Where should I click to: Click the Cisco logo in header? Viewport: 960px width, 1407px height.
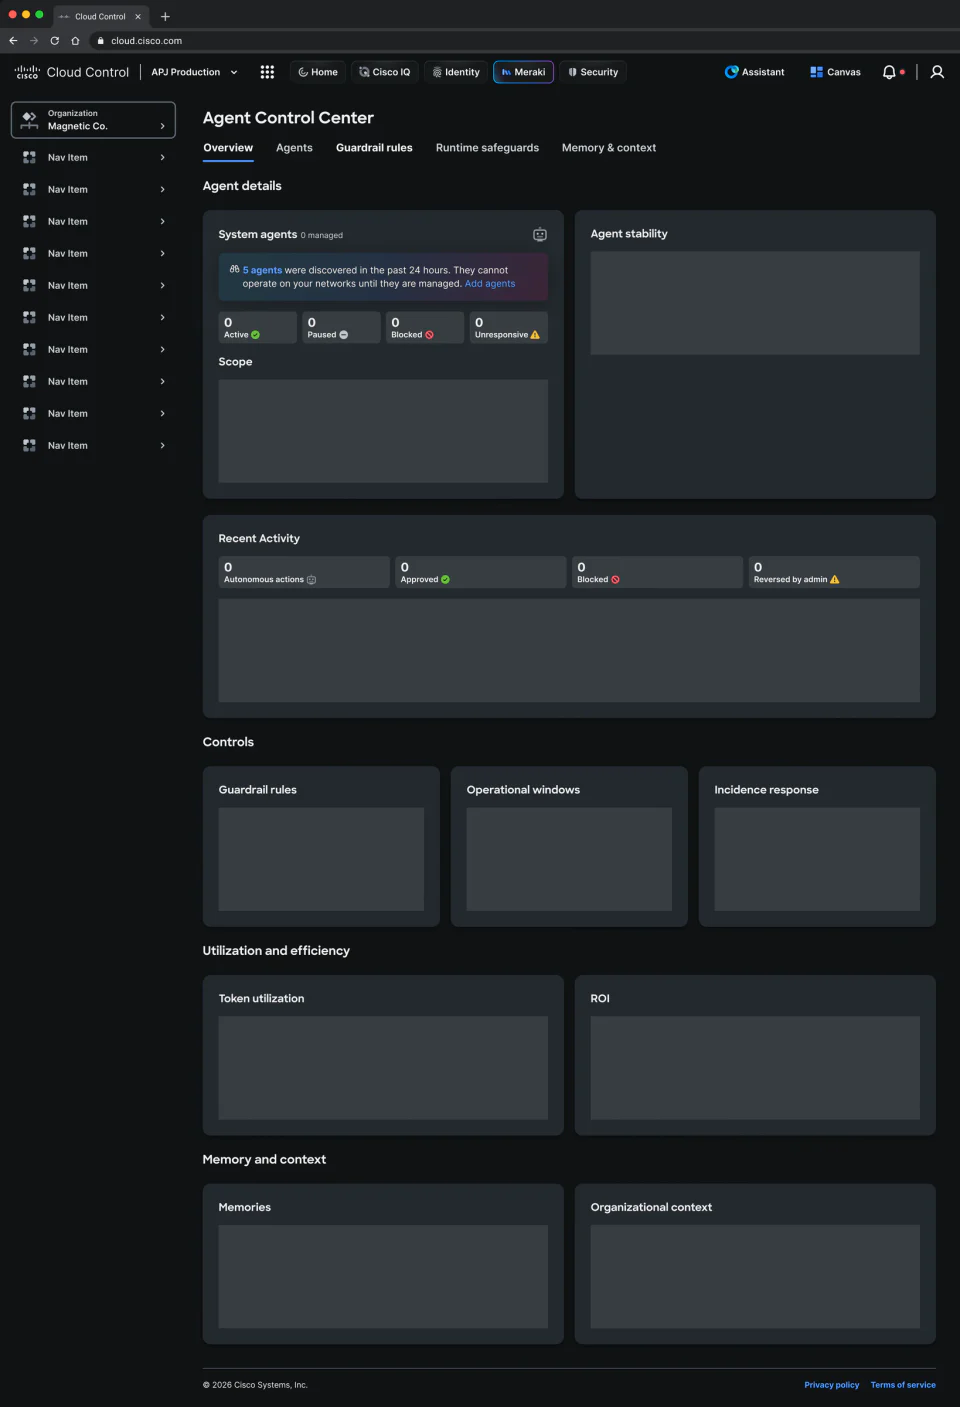pos(27,72)
